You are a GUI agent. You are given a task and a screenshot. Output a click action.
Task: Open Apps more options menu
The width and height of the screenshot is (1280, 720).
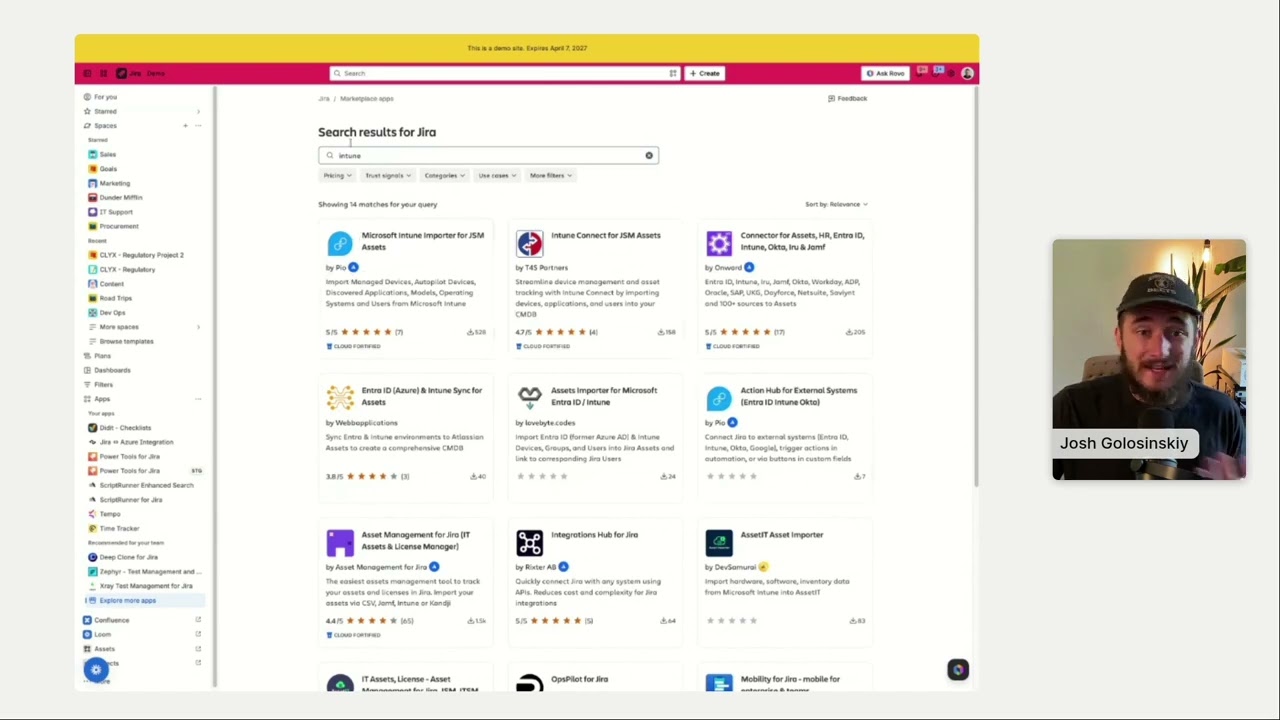coord(198,399)
